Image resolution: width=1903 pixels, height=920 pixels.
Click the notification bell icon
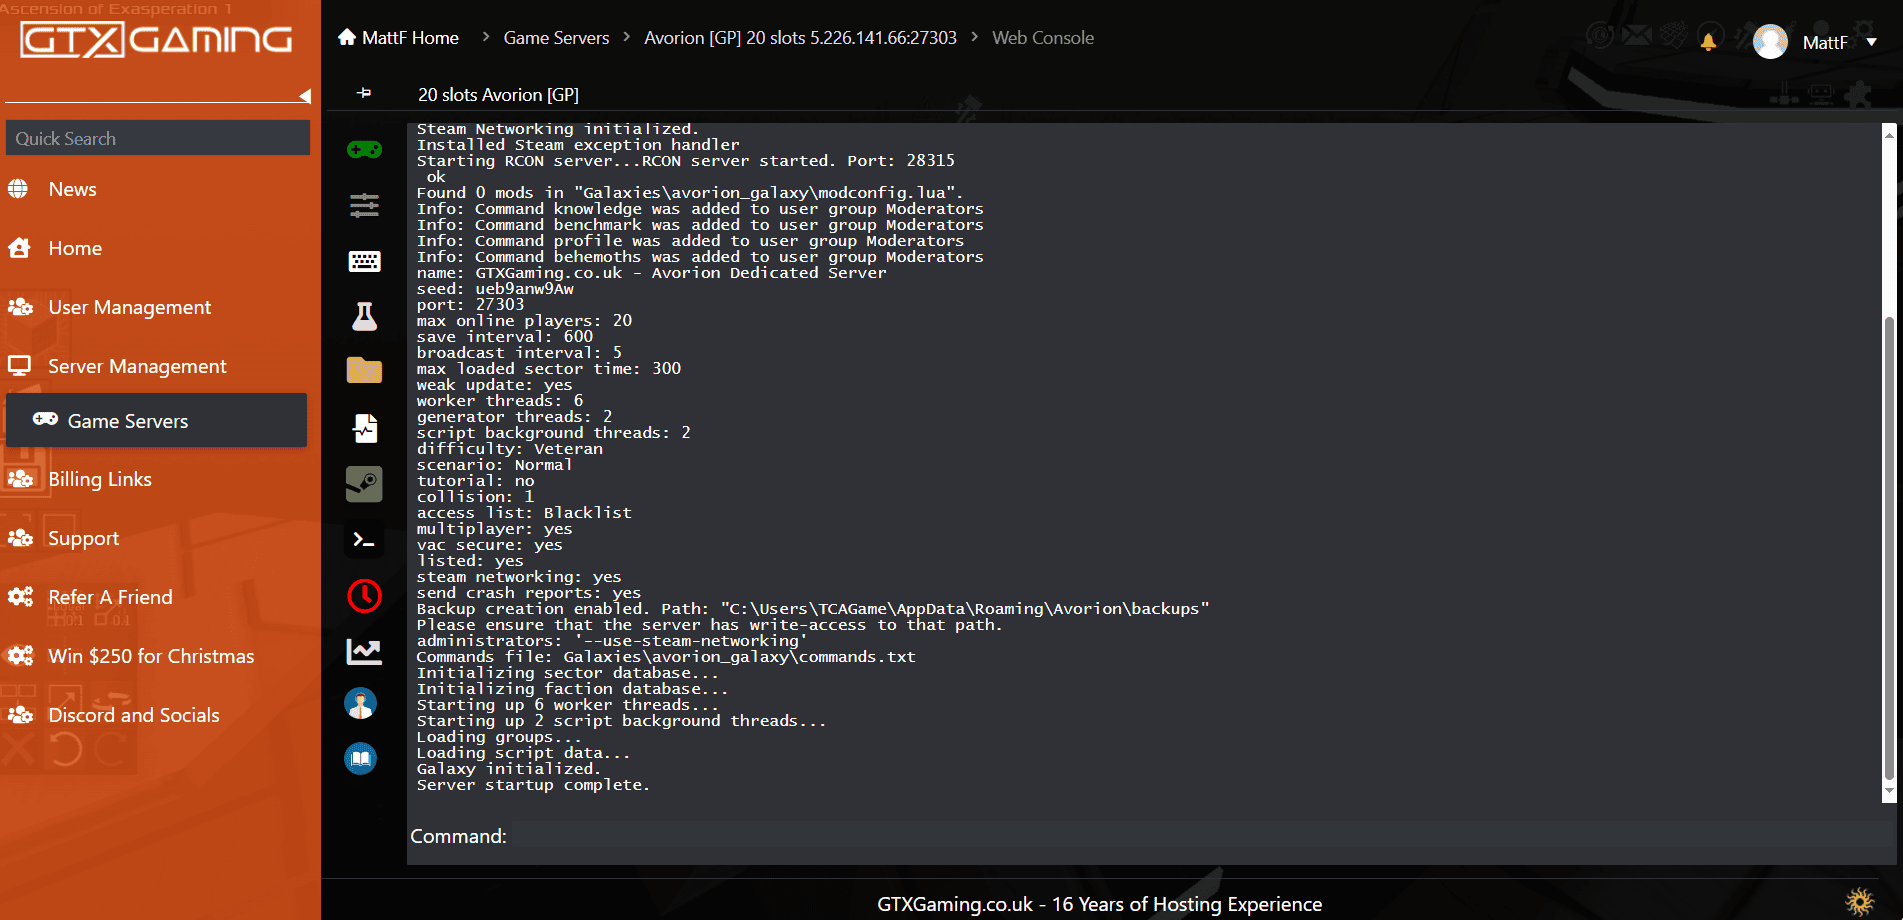1708,41
